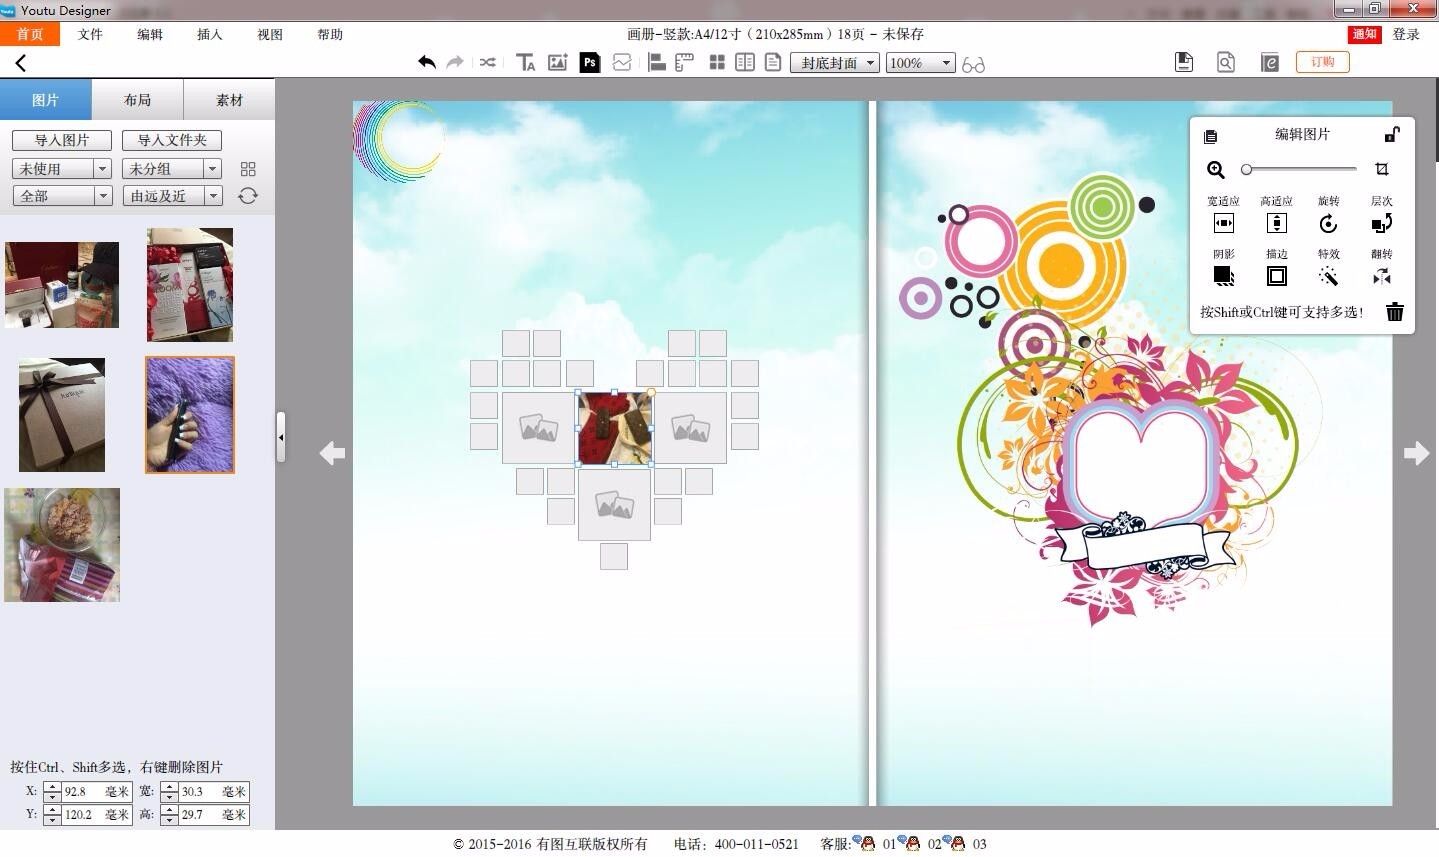Viewport: 1439px width, 857px height.
Task: Toggle the thumbnail grid view icon
Action: point(248,169)
